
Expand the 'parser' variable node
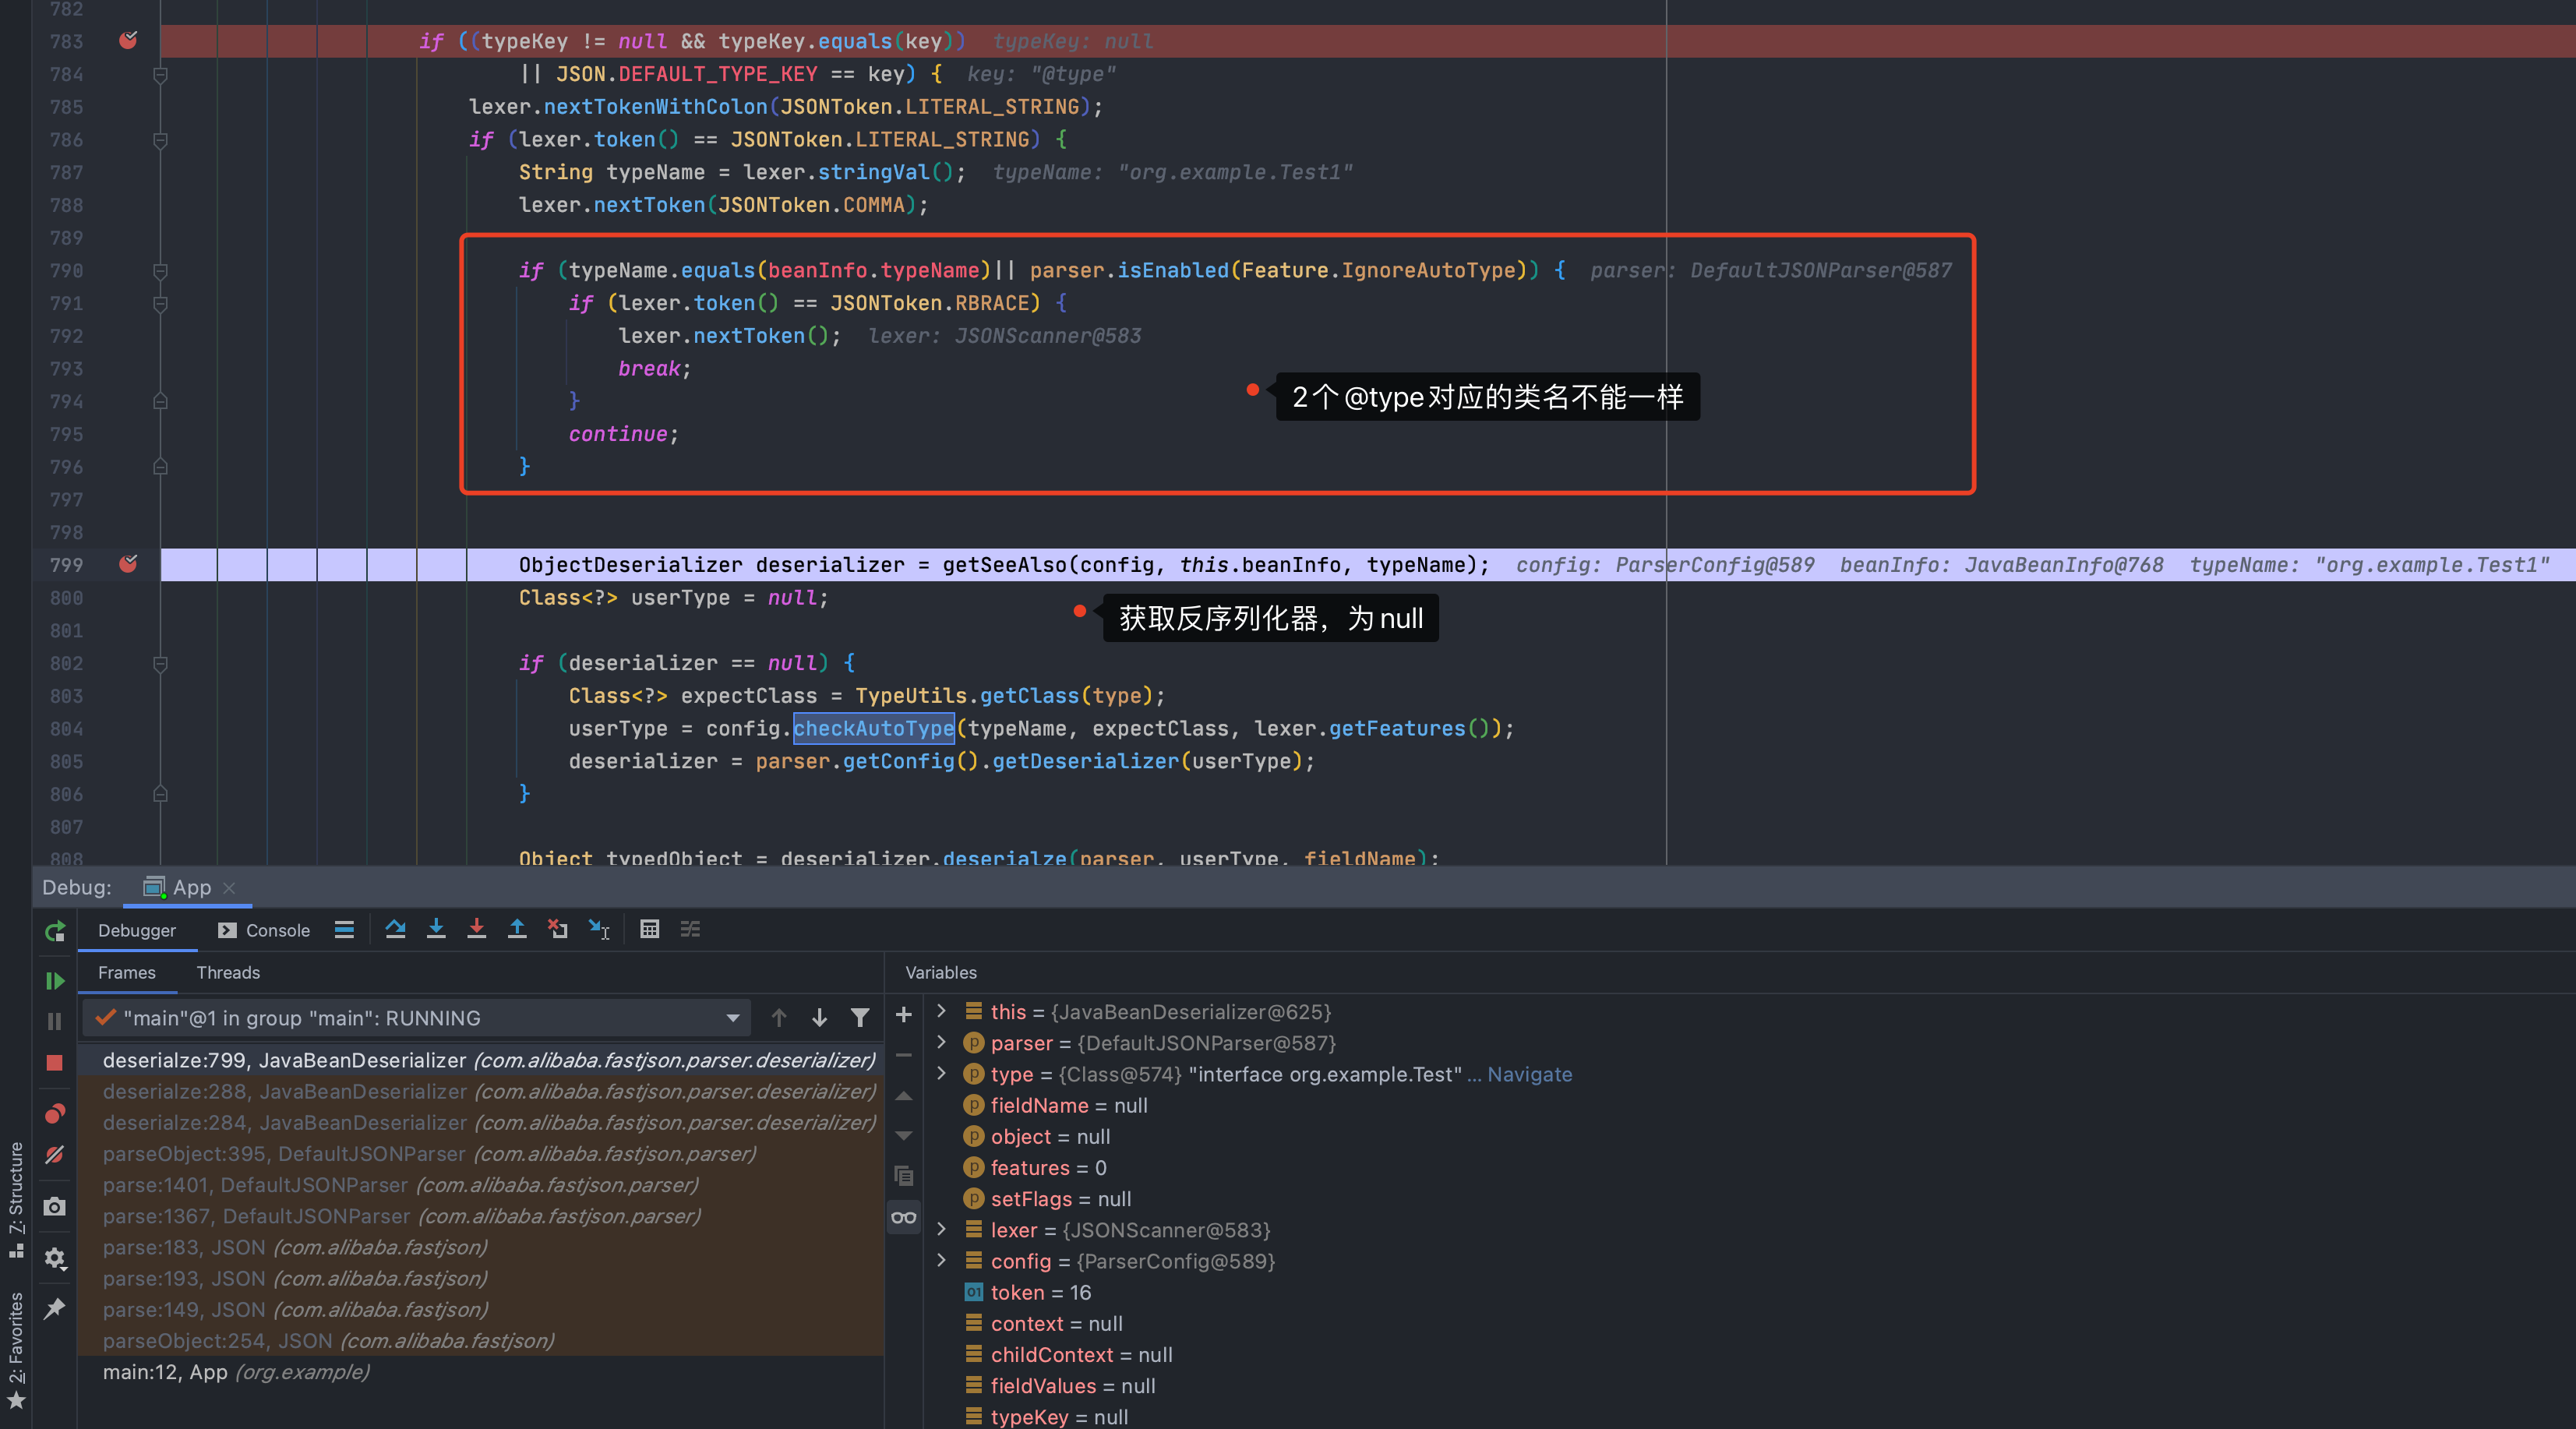941,1042
